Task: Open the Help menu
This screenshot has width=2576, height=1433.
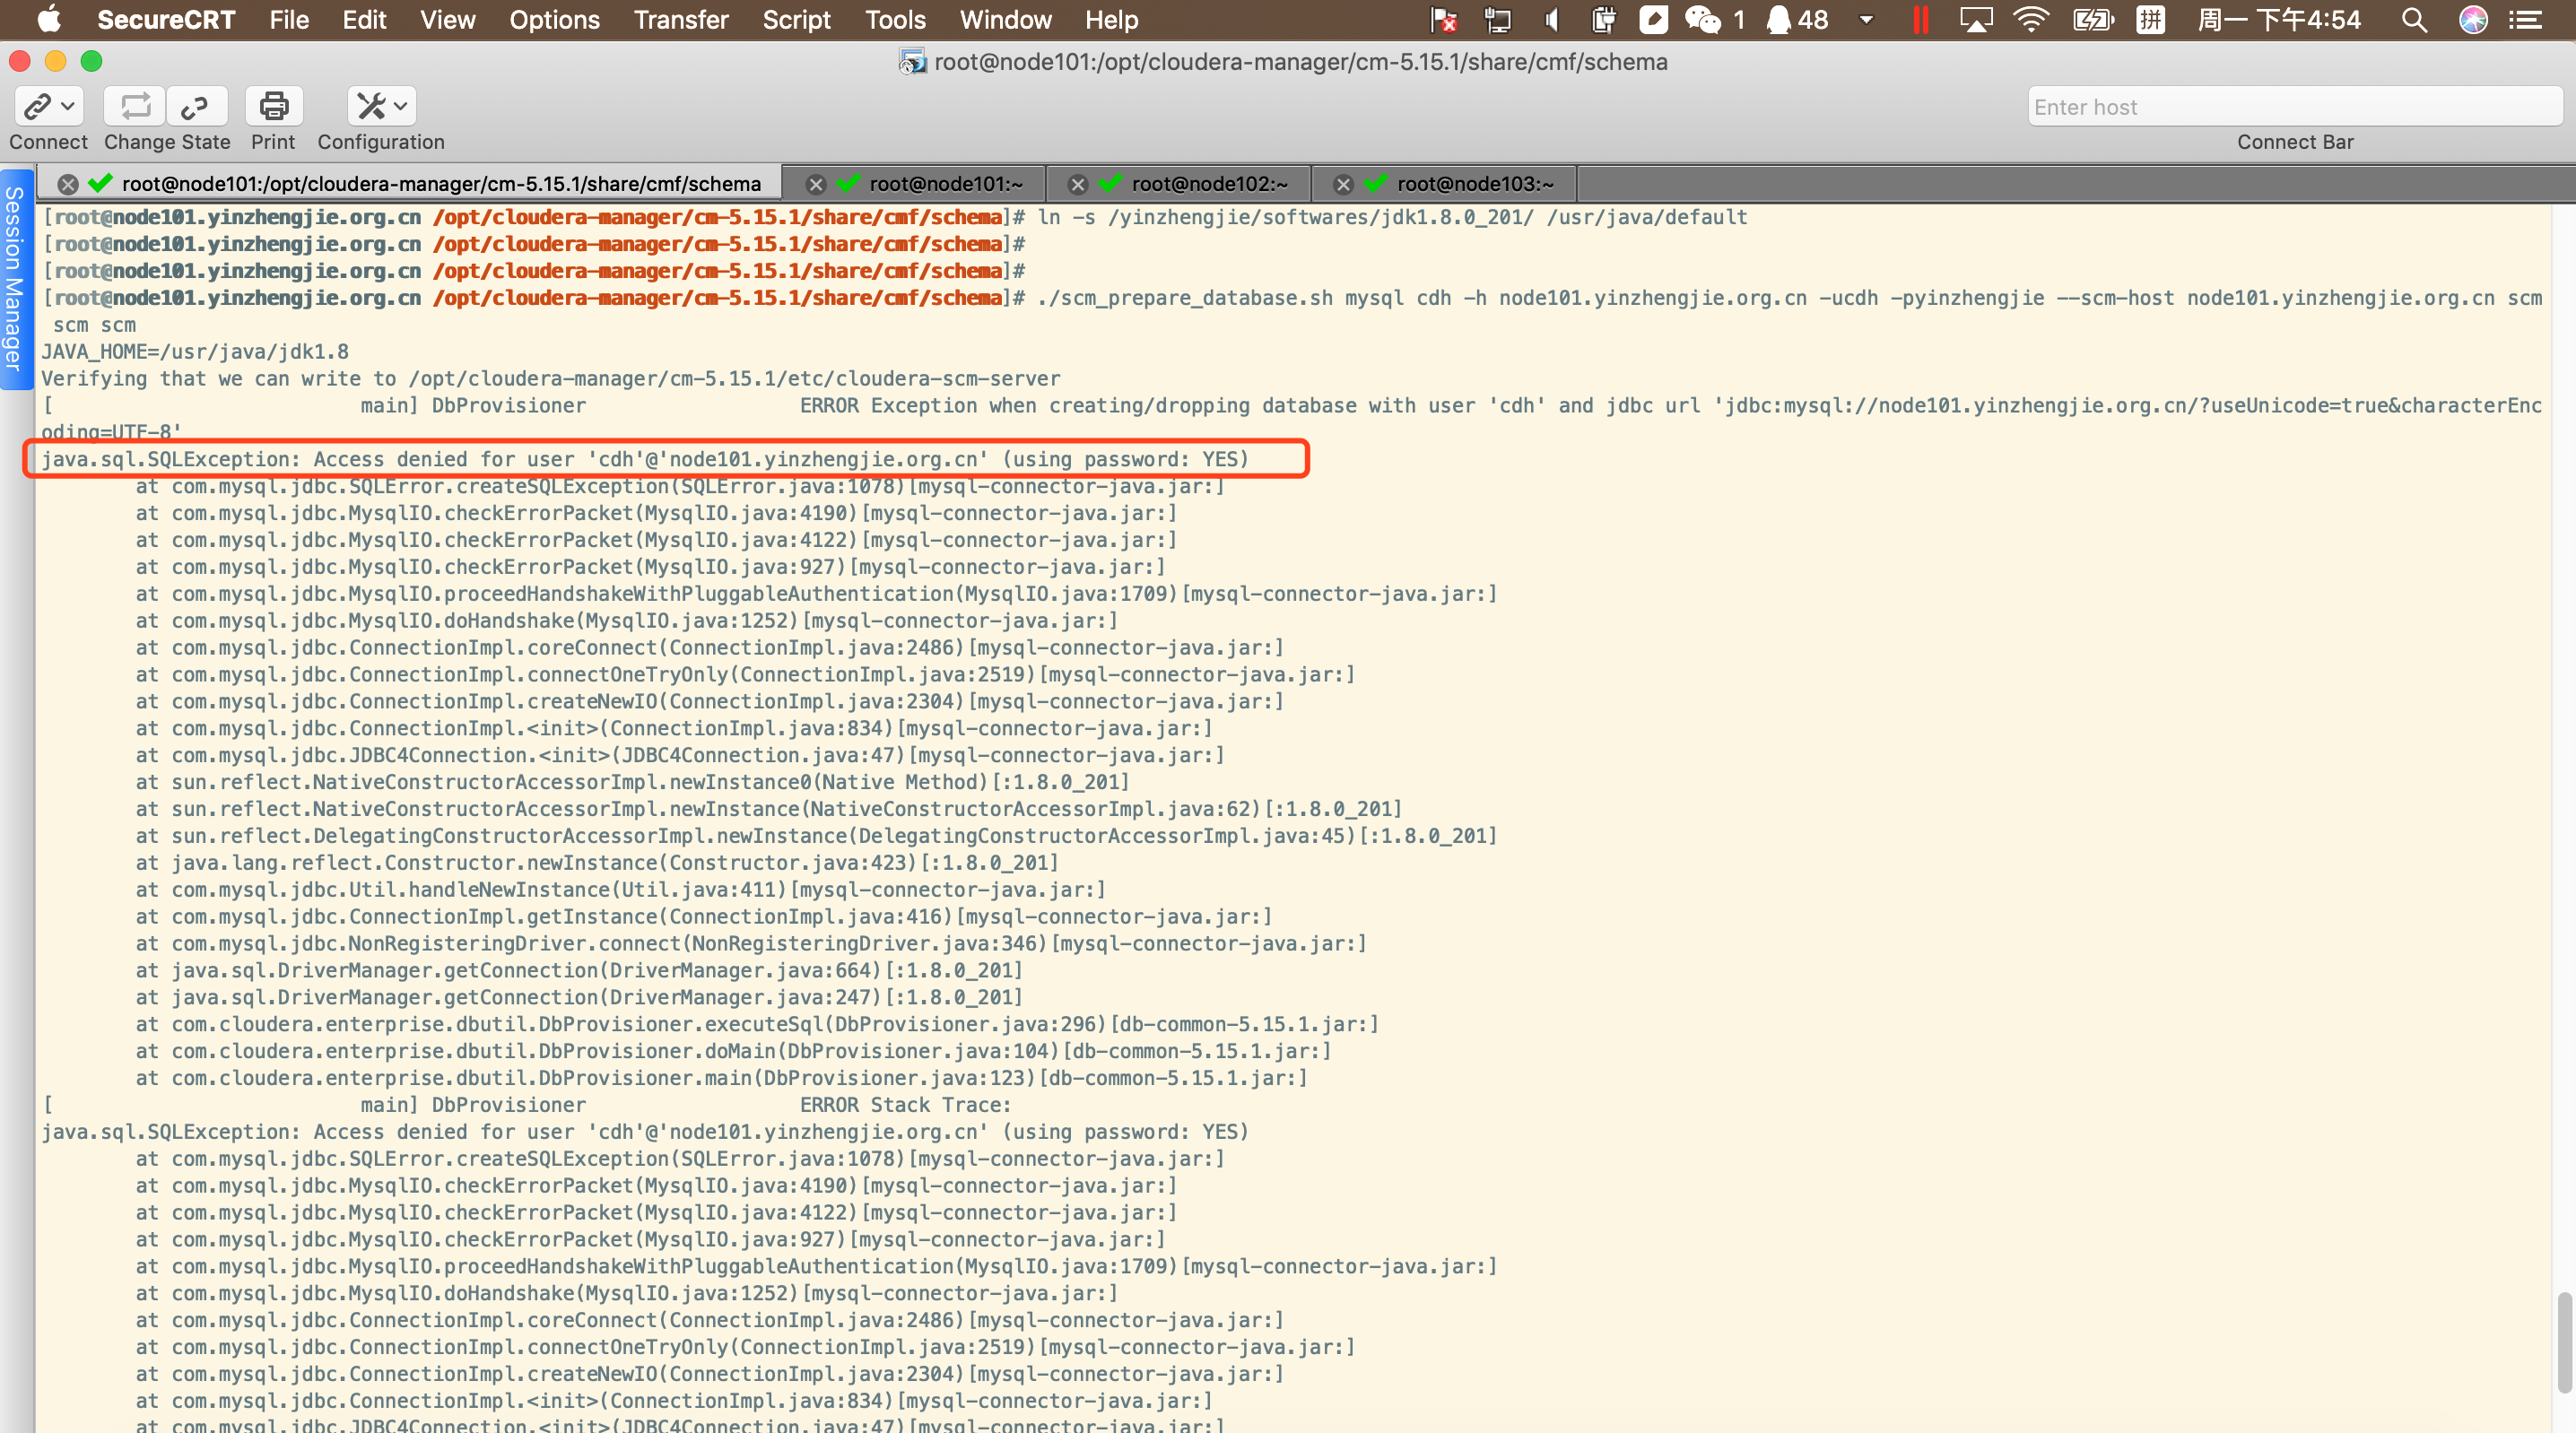Action: 1111,20
